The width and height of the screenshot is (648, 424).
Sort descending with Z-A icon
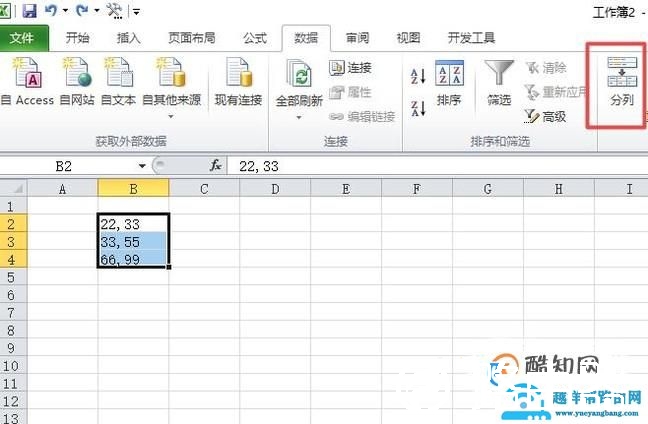coord(418,108)
